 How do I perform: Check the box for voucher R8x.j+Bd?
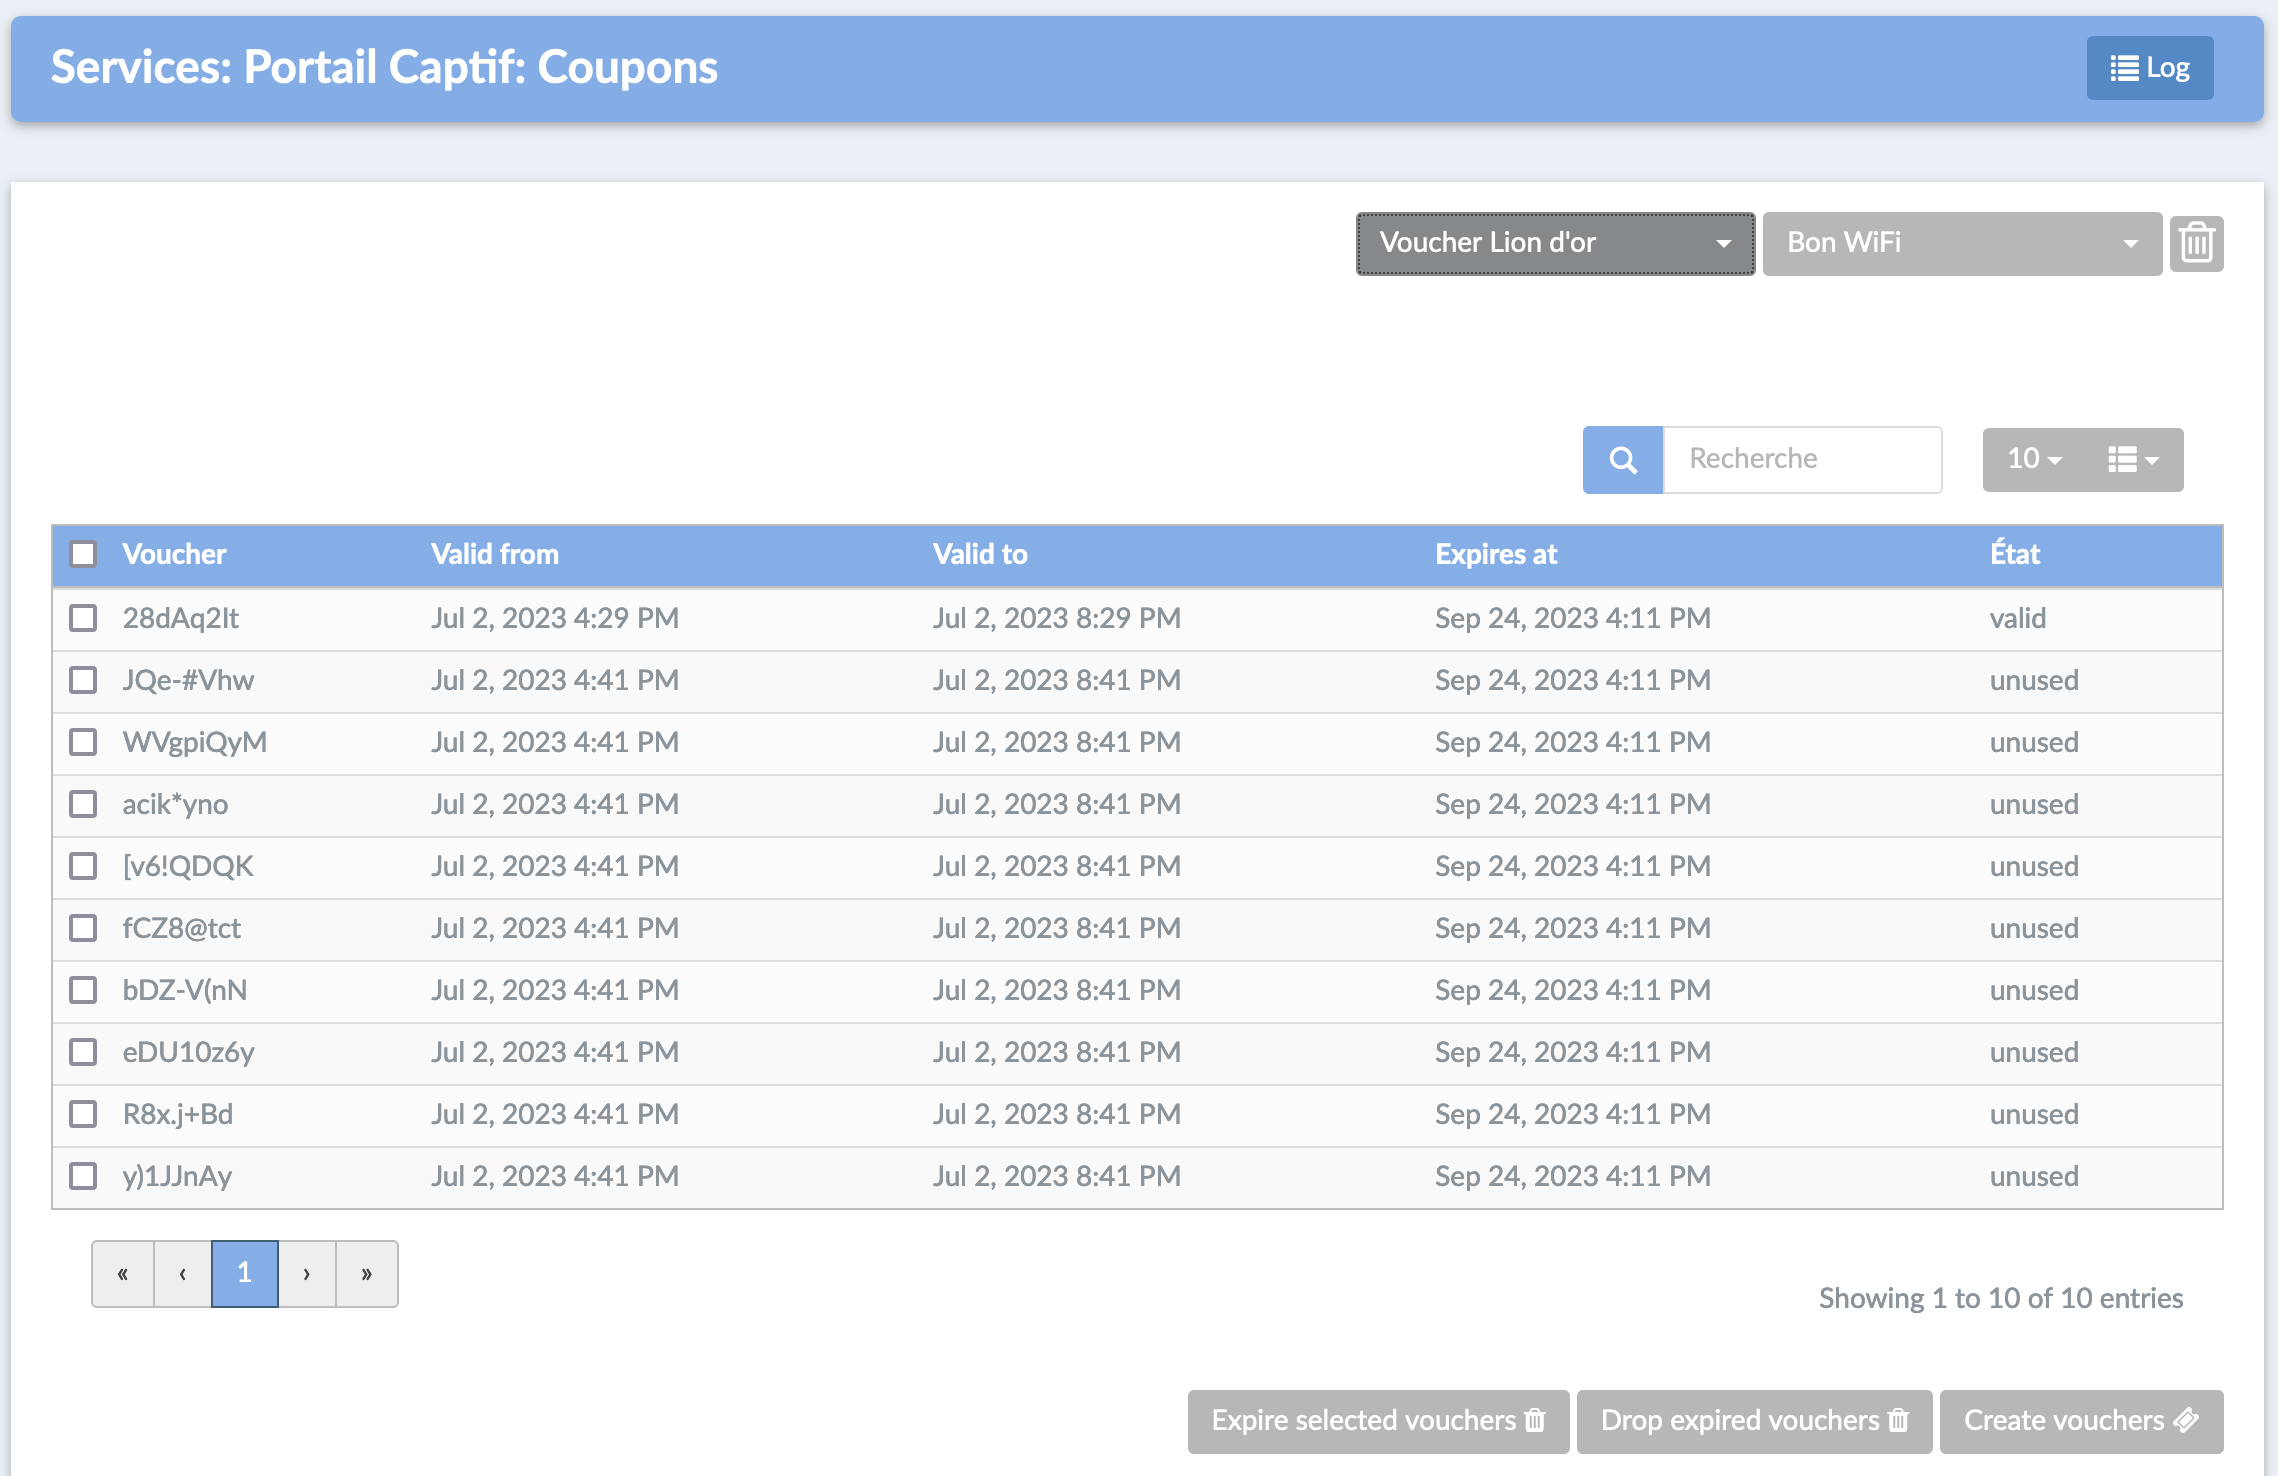coord(83,1114)
